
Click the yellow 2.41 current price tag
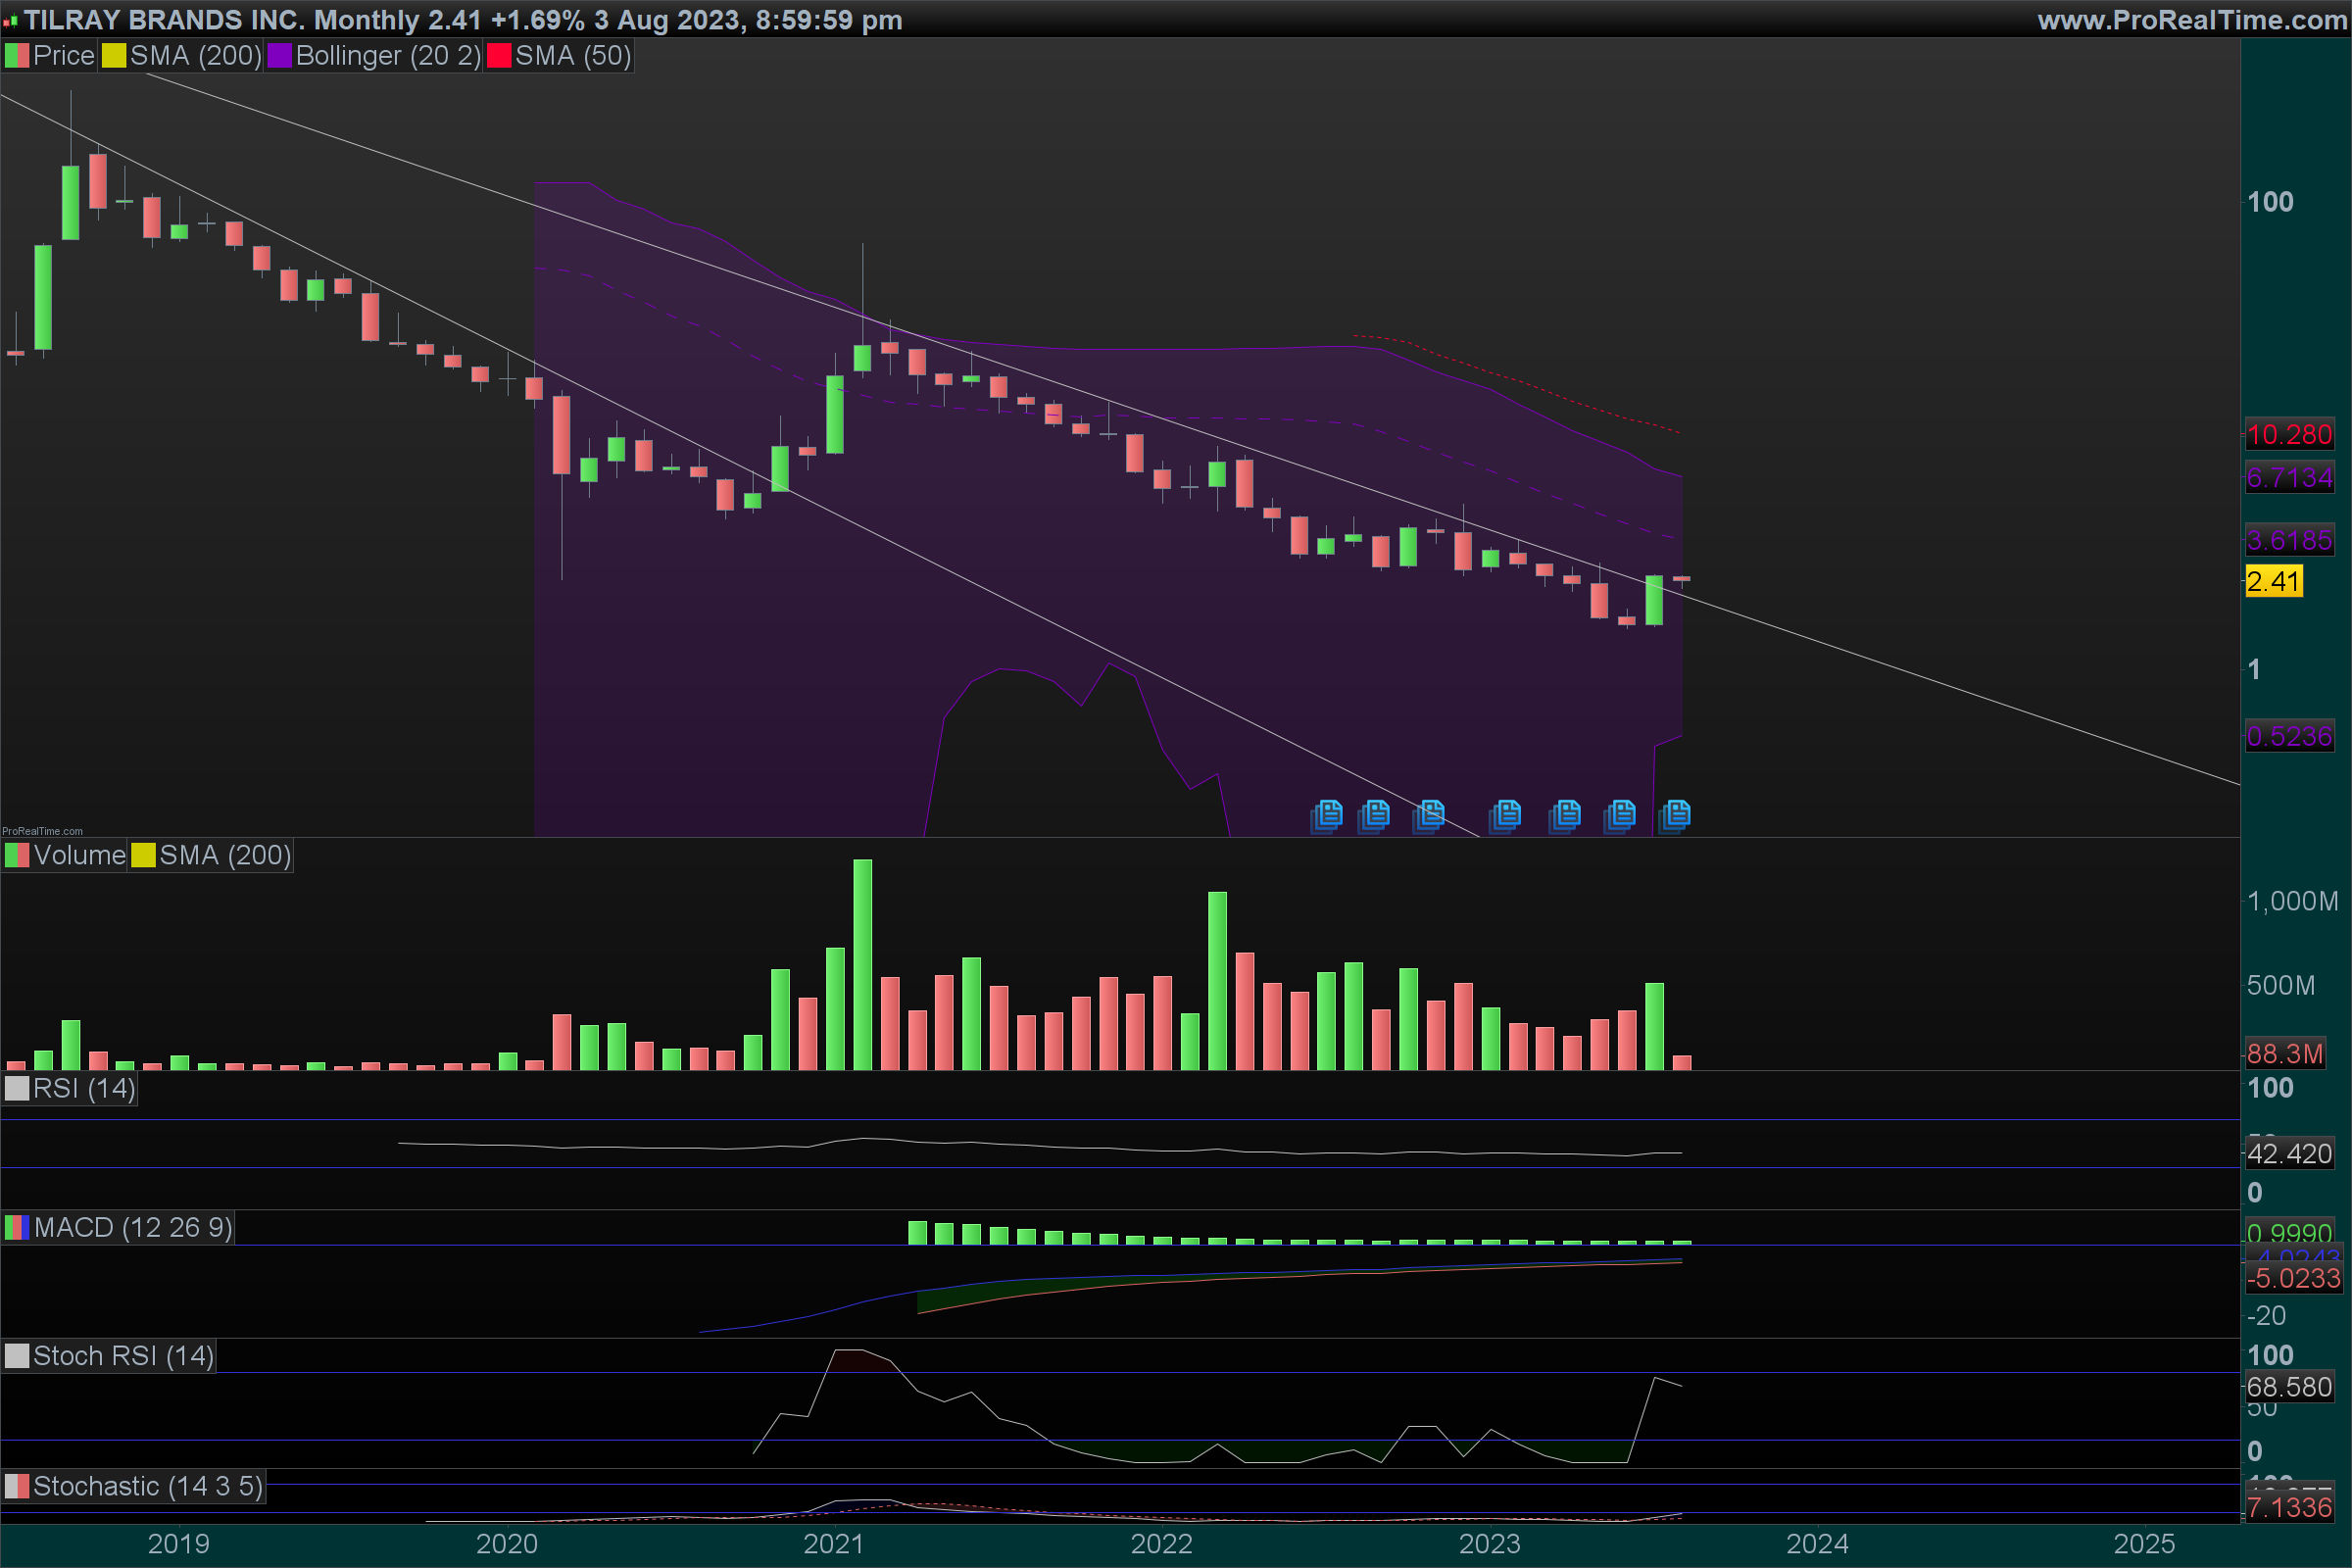pos(2273,582)
